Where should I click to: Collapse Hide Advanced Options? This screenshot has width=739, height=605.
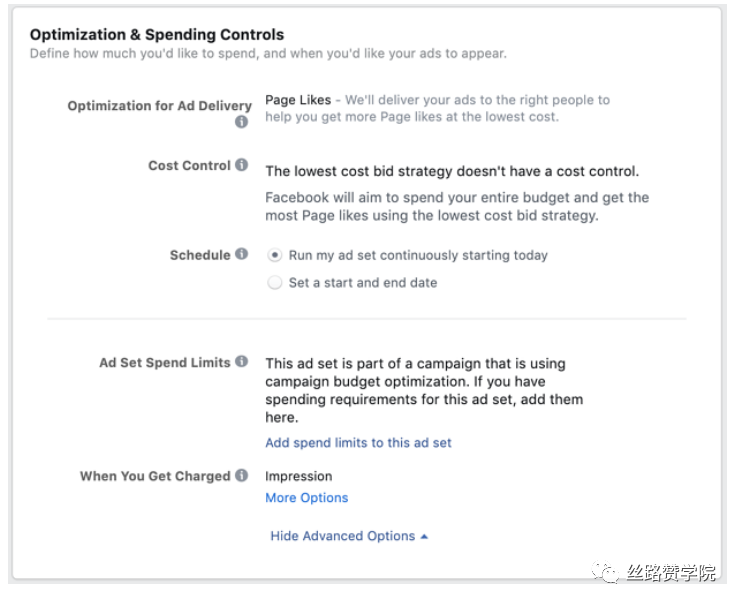pos(349,536)
